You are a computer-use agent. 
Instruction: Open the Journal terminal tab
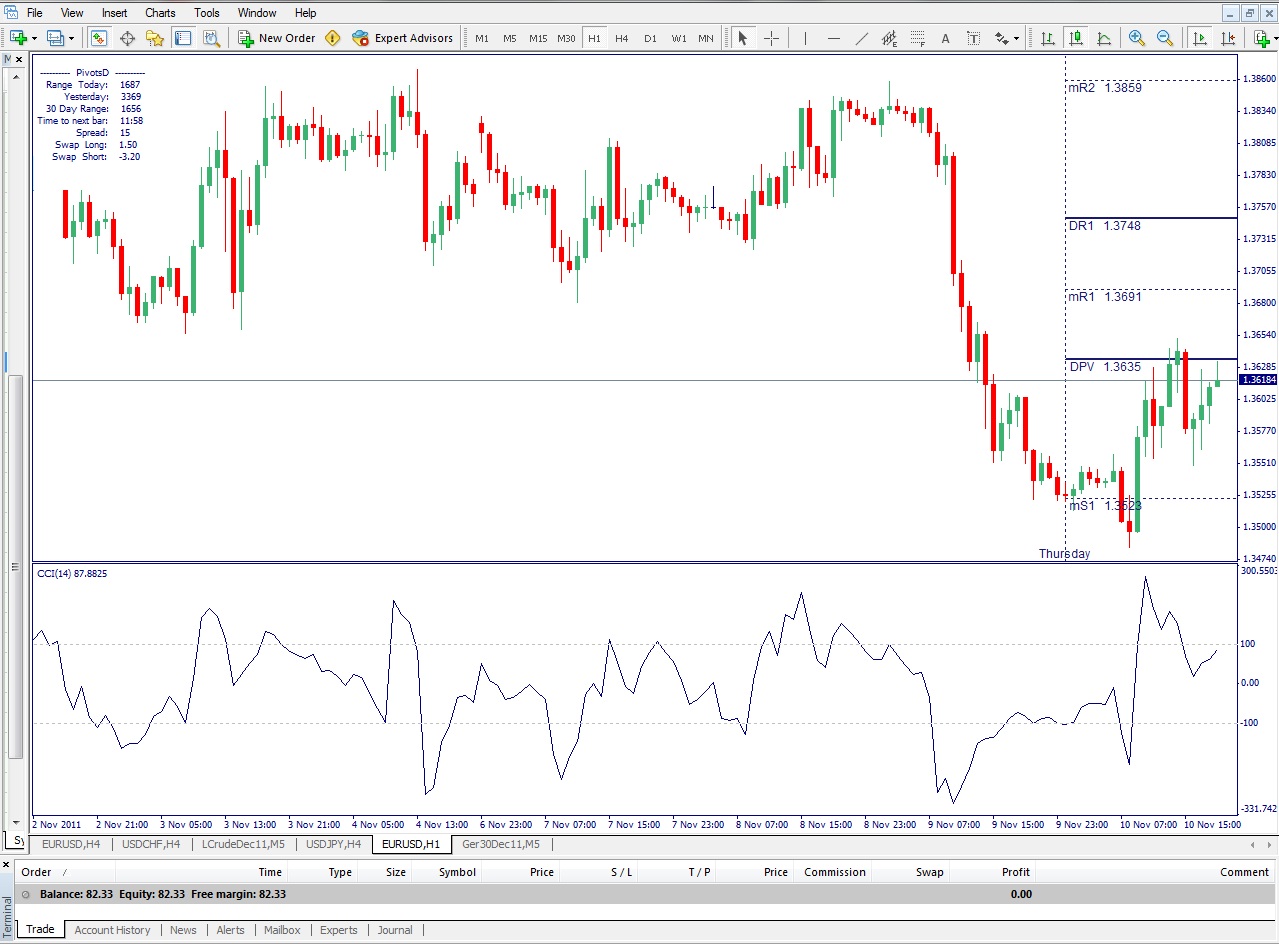pos(395,930)
